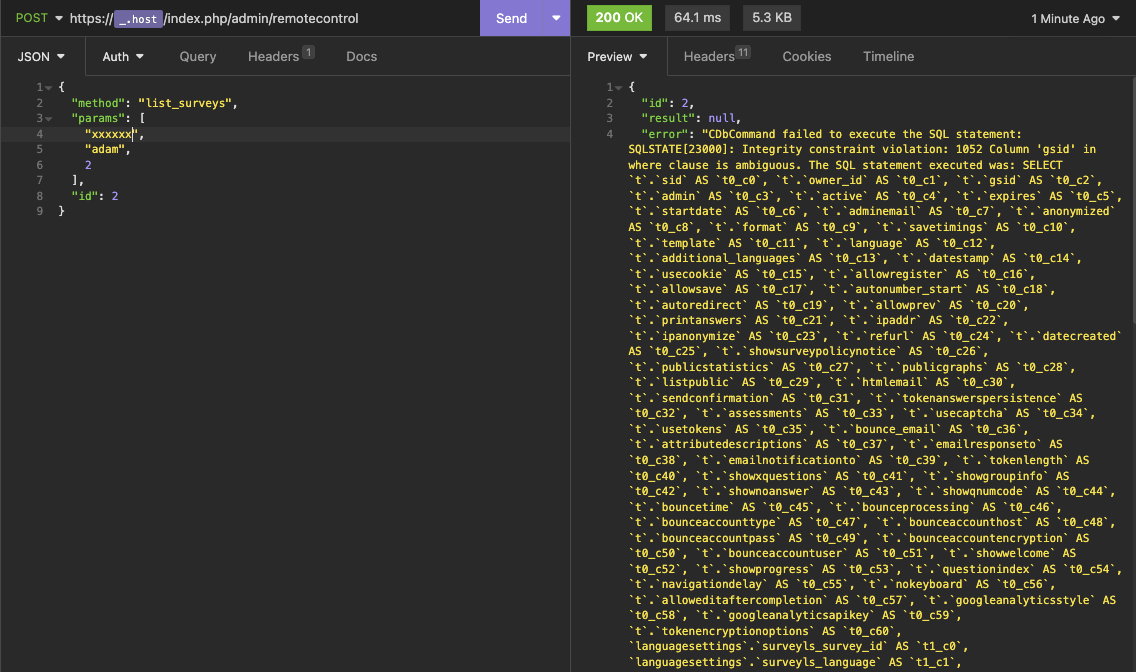Open the '1 Minute Ago' response history
Viewport: 1136px width, 672px height.
(1074, 19)
